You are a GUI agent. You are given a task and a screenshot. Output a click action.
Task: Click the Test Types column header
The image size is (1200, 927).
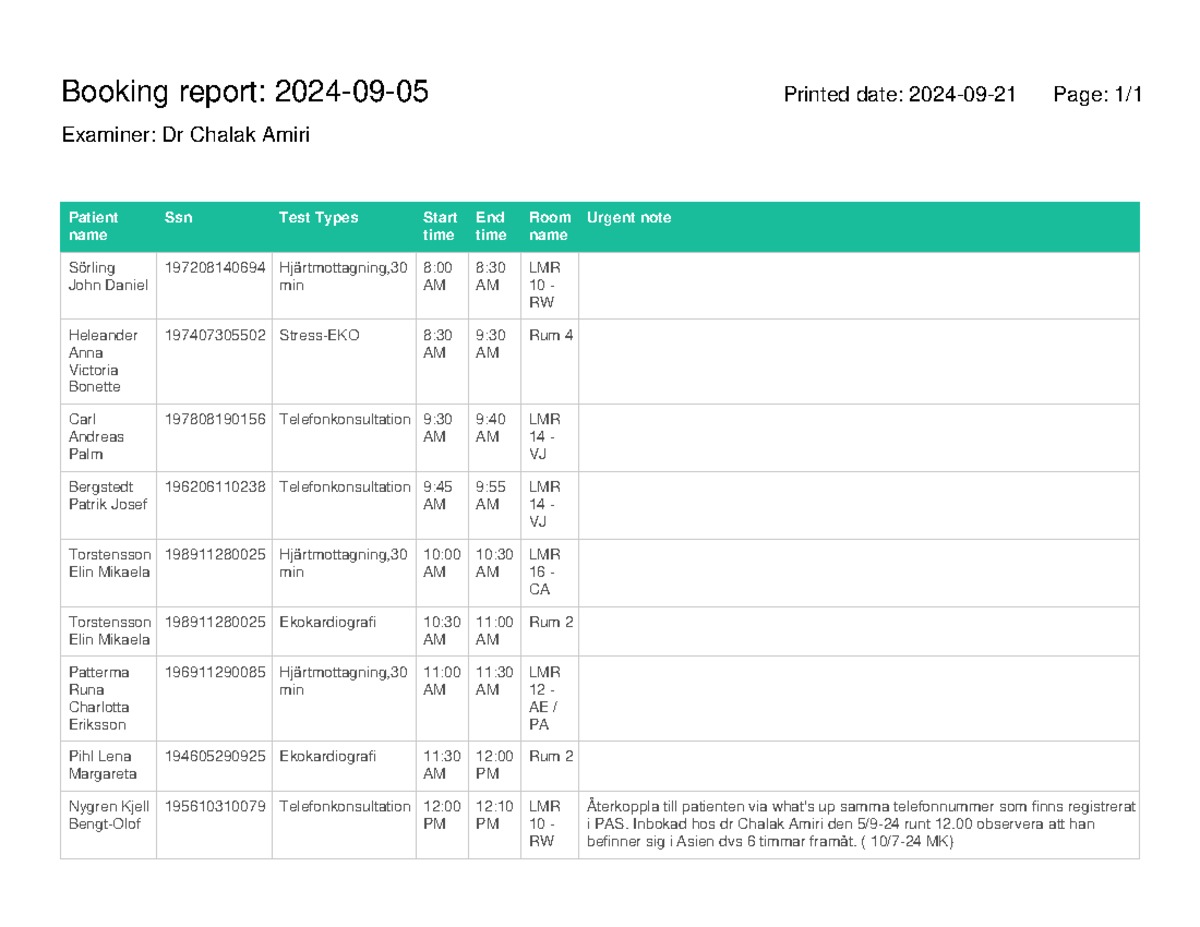pyautogui.click(x=312, y=217)
